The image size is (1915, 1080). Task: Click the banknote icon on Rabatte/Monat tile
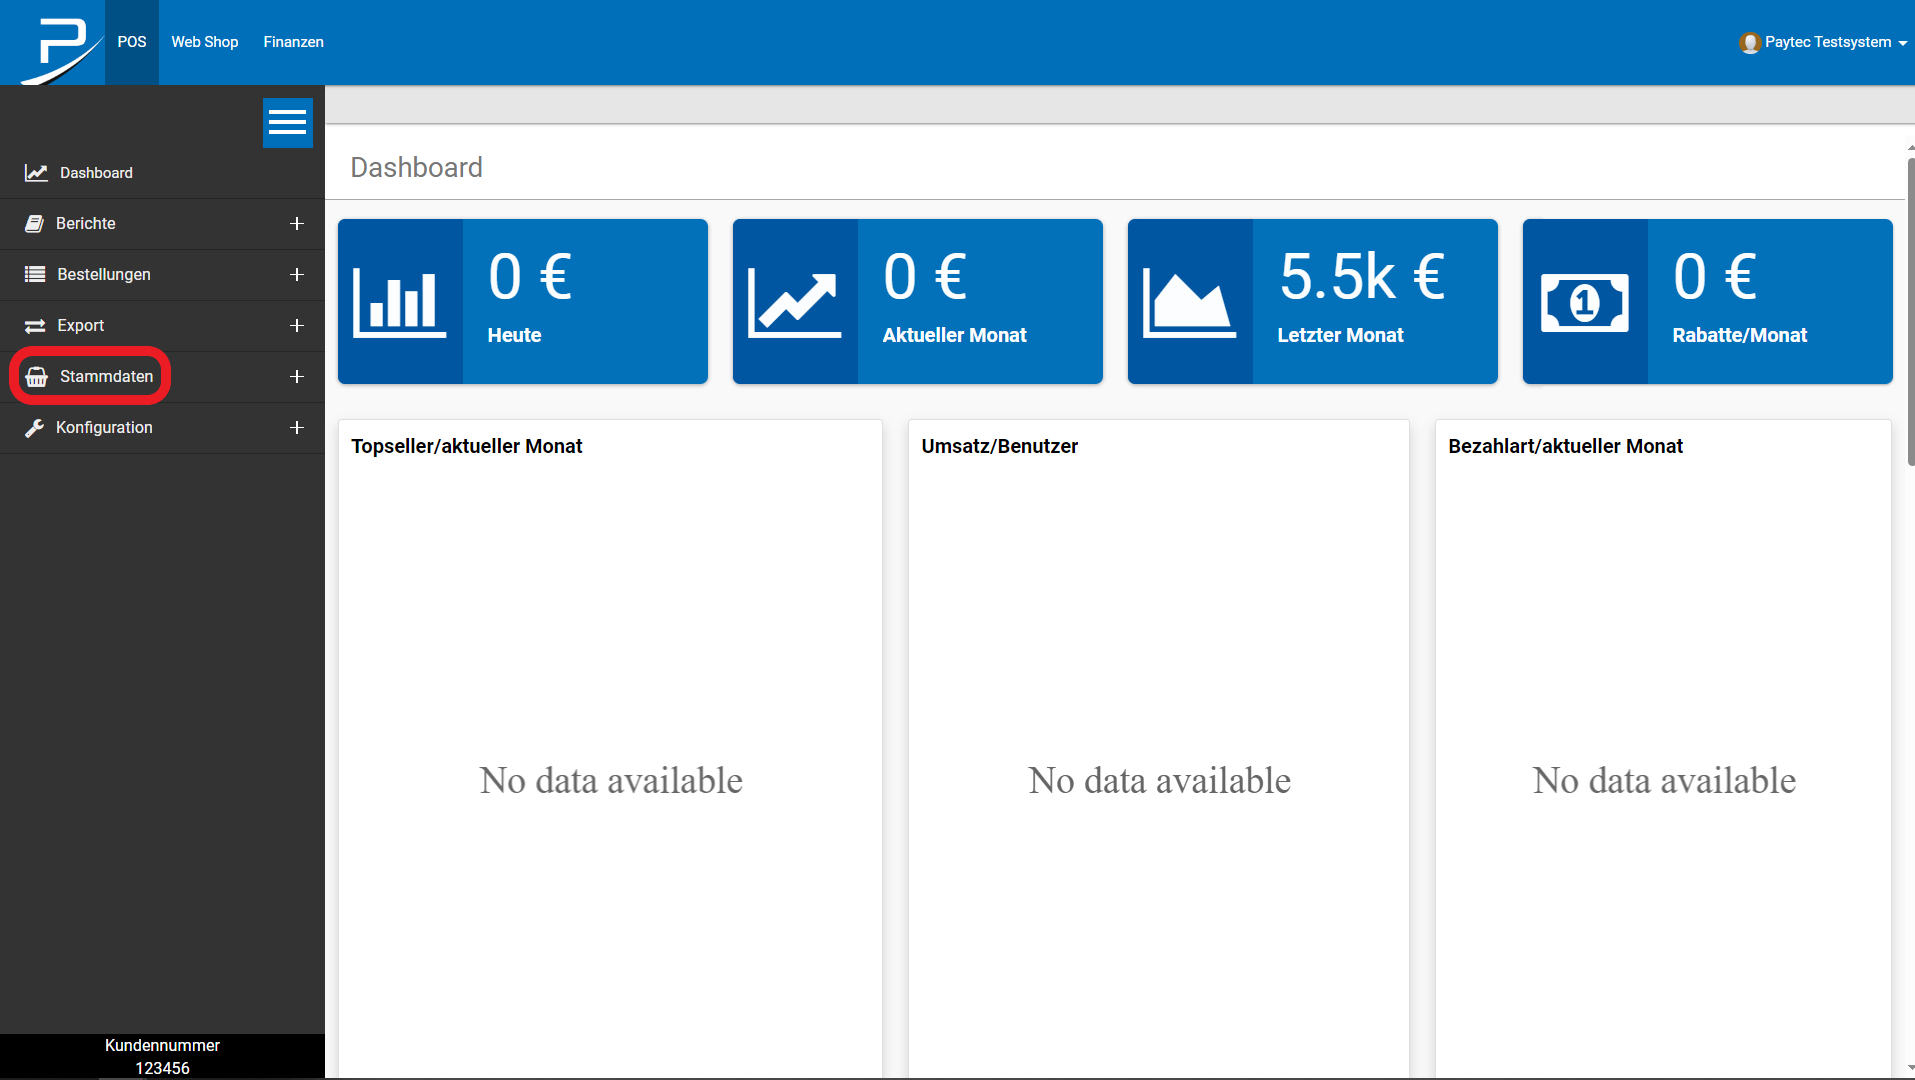pos(1585,300)
